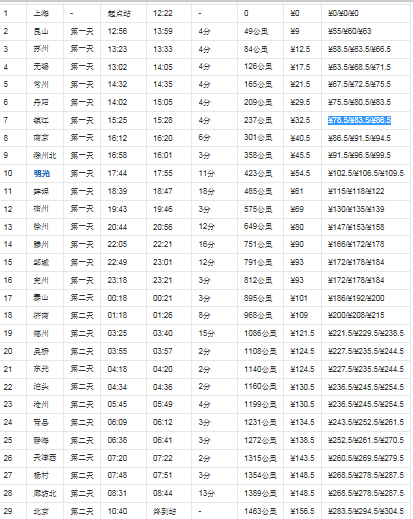Click the 49公里 distance cell
The image size is (413, 519).
pos(256,31)
